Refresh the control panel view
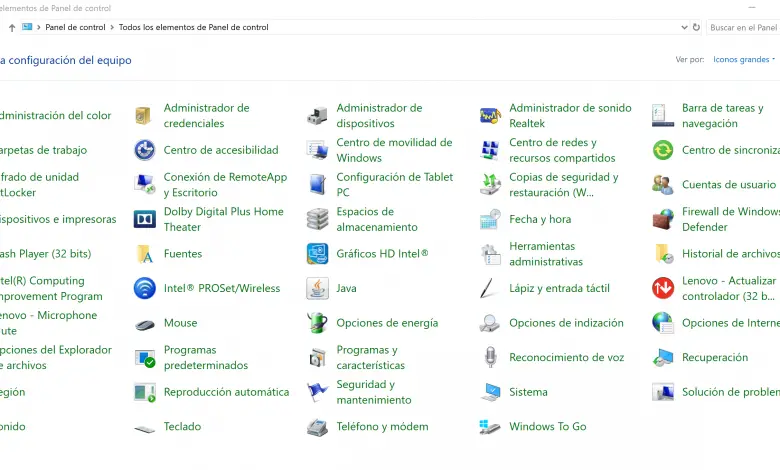Screen dimensions: 780x470 pyautogui.click(x=696, y=27)
